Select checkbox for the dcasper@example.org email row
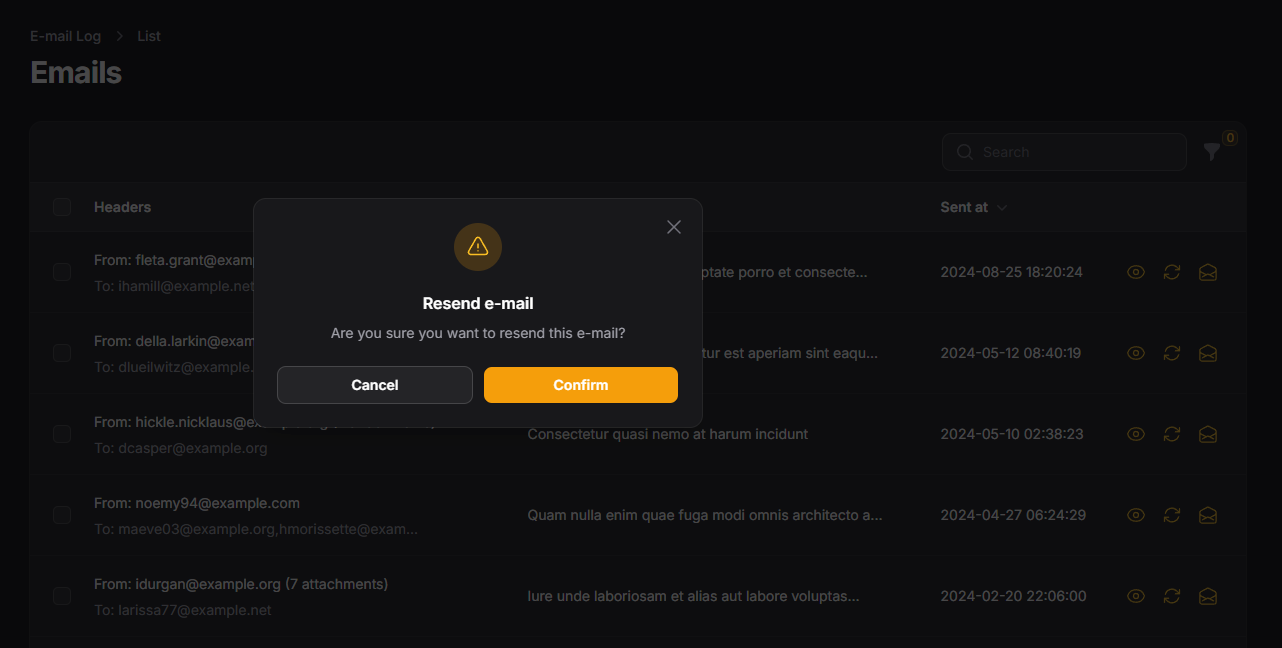This screenshot has height=648, width=1282. pos(62,434)
